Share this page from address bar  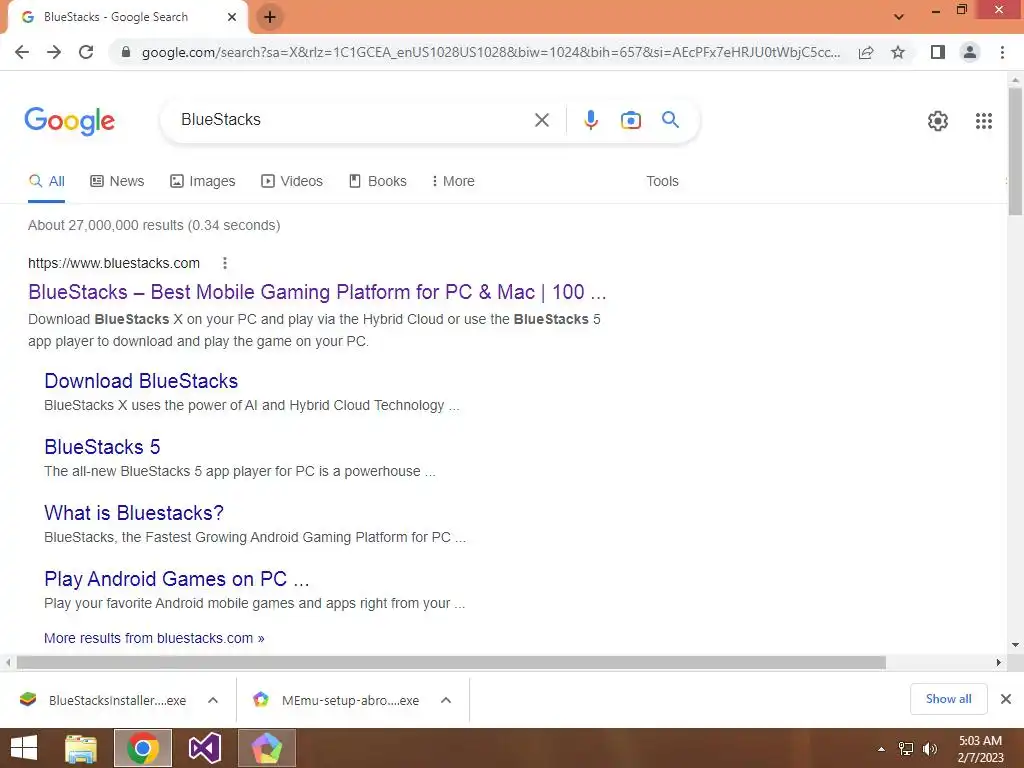coord(866,52)
